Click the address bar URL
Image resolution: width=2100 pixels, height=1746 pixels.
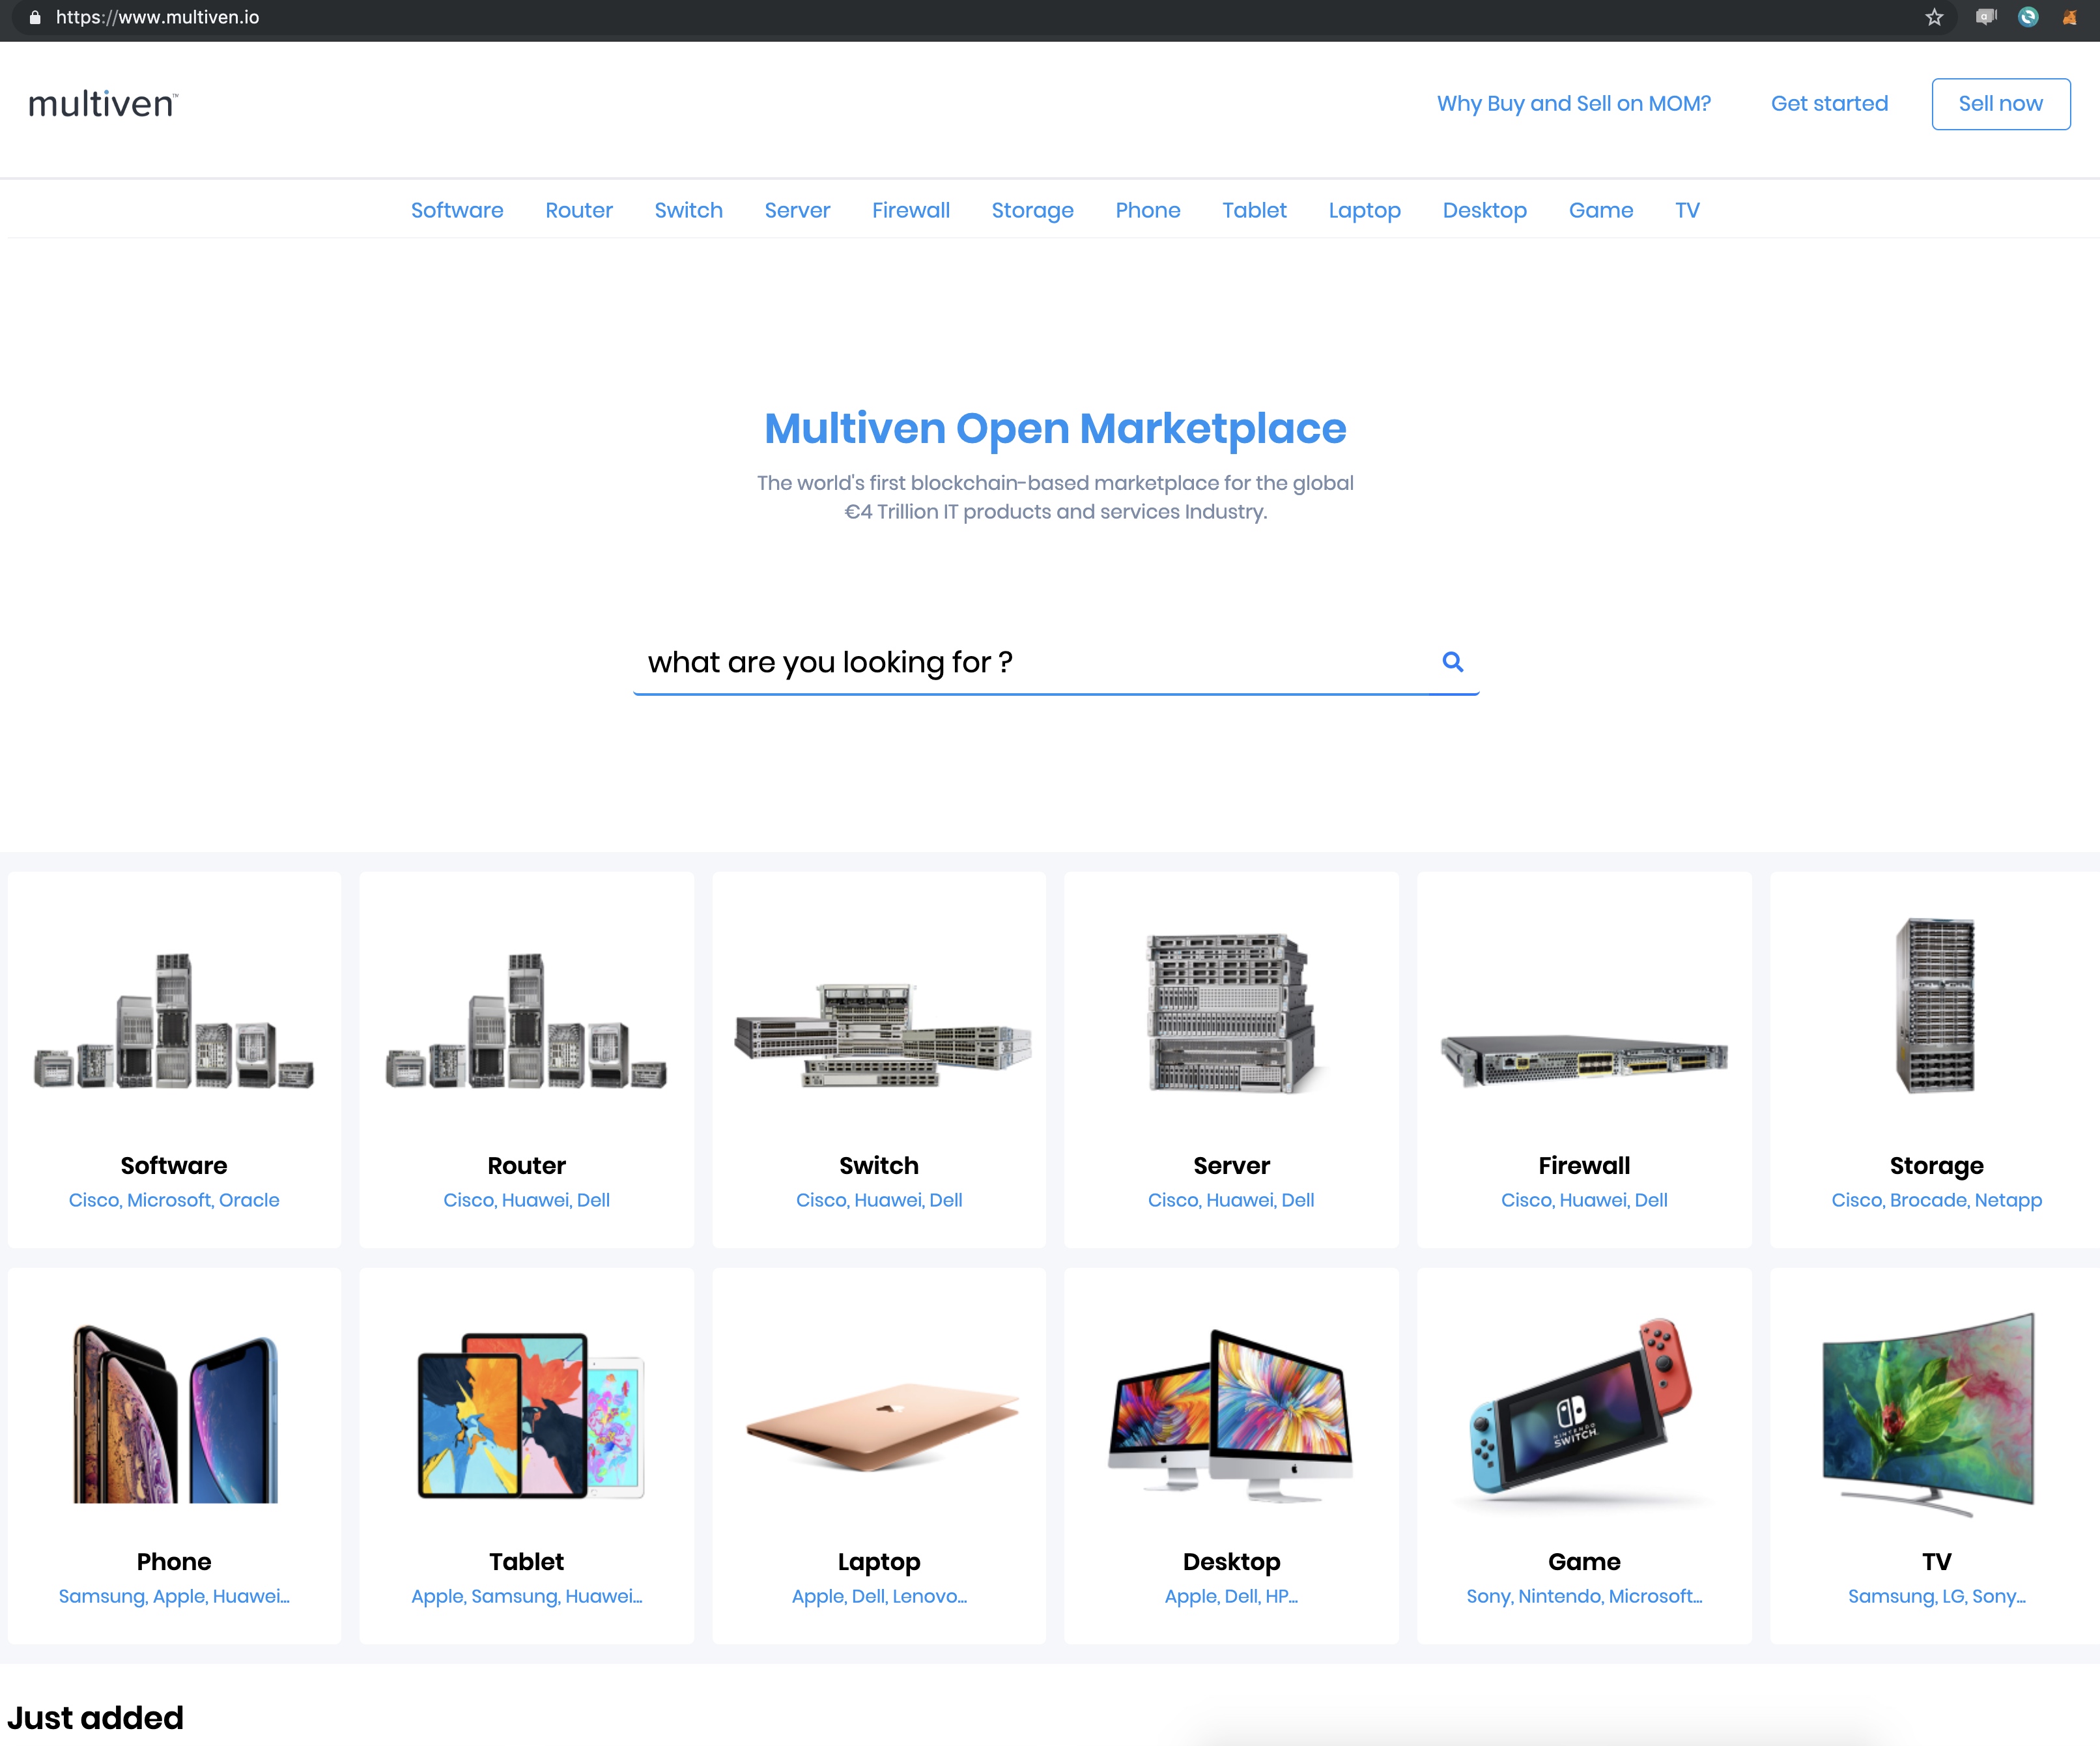pyautogui.click(x=157, y=17)
